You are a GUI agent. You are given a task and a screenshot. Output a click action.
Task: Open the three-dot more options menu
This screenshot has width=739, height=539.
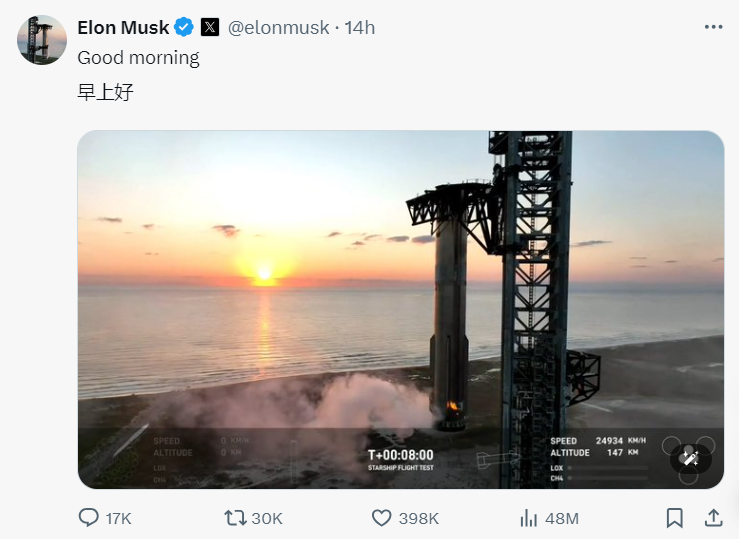click(x=713, y=27)
